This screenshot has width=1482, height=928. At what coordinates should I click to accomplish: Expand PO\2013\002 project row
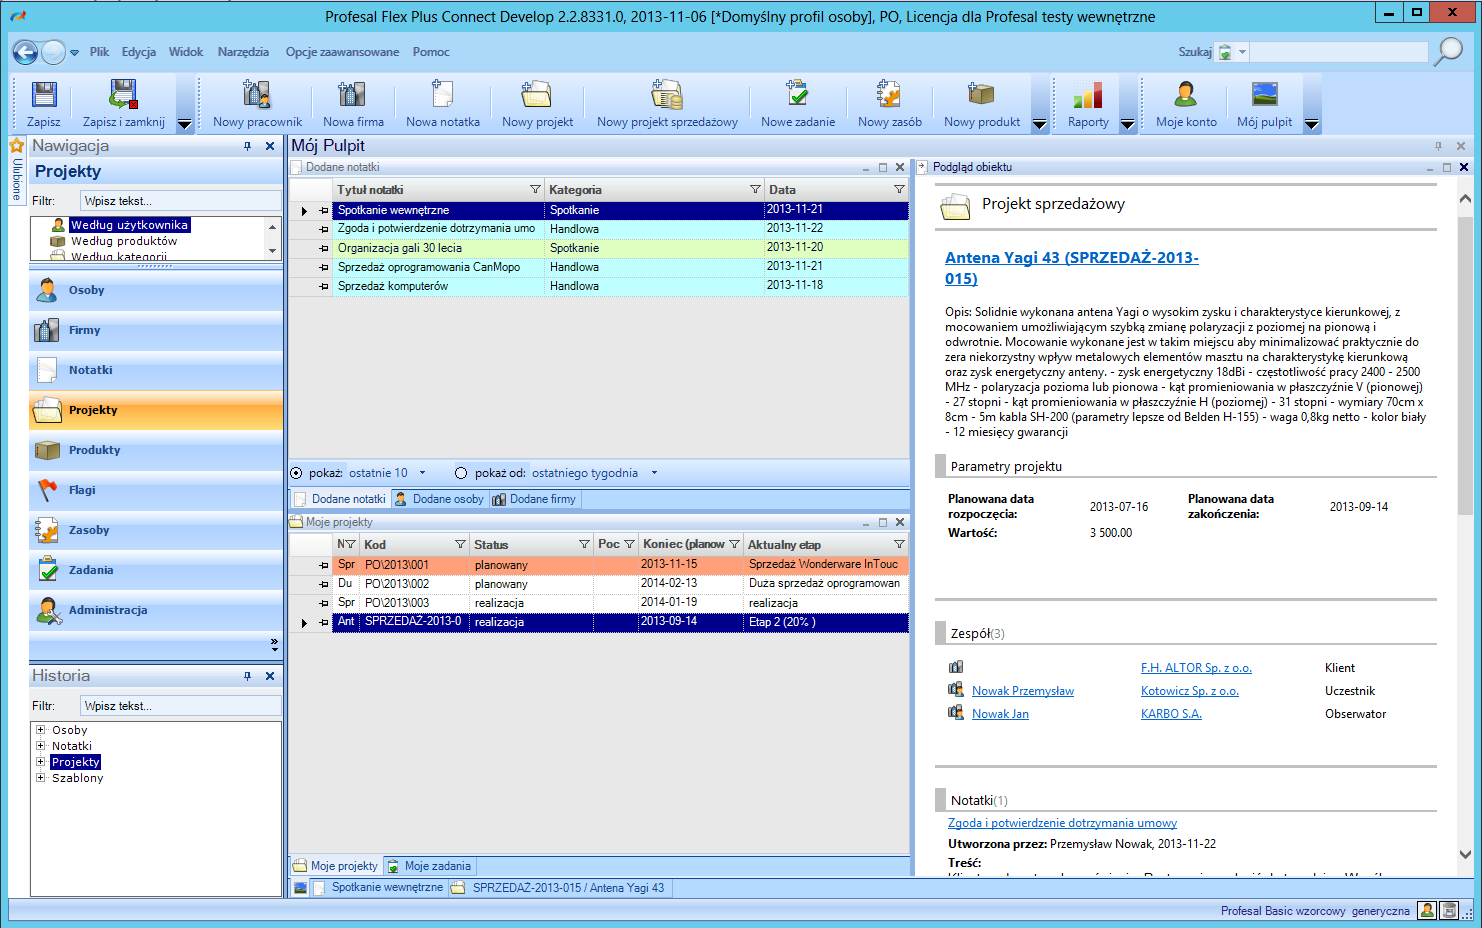(323, 584)
